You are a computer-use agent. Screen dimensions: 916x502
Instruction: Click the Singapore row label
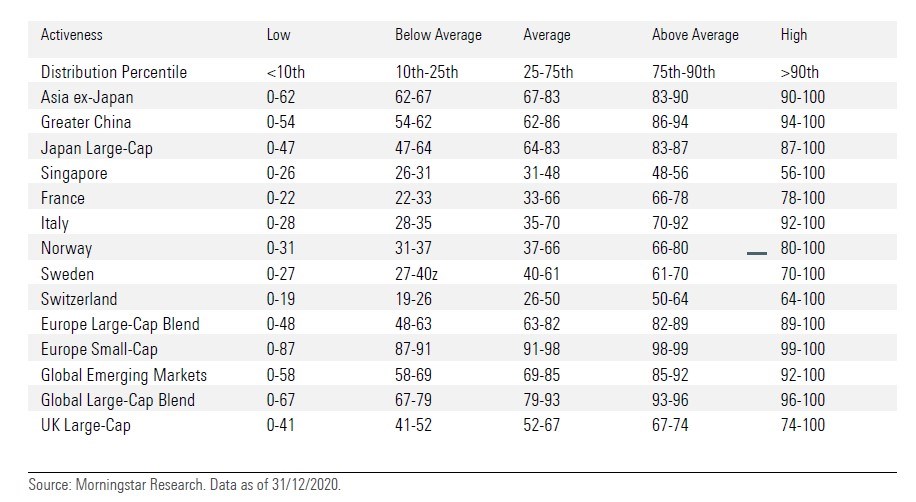[x=74, y=173]
